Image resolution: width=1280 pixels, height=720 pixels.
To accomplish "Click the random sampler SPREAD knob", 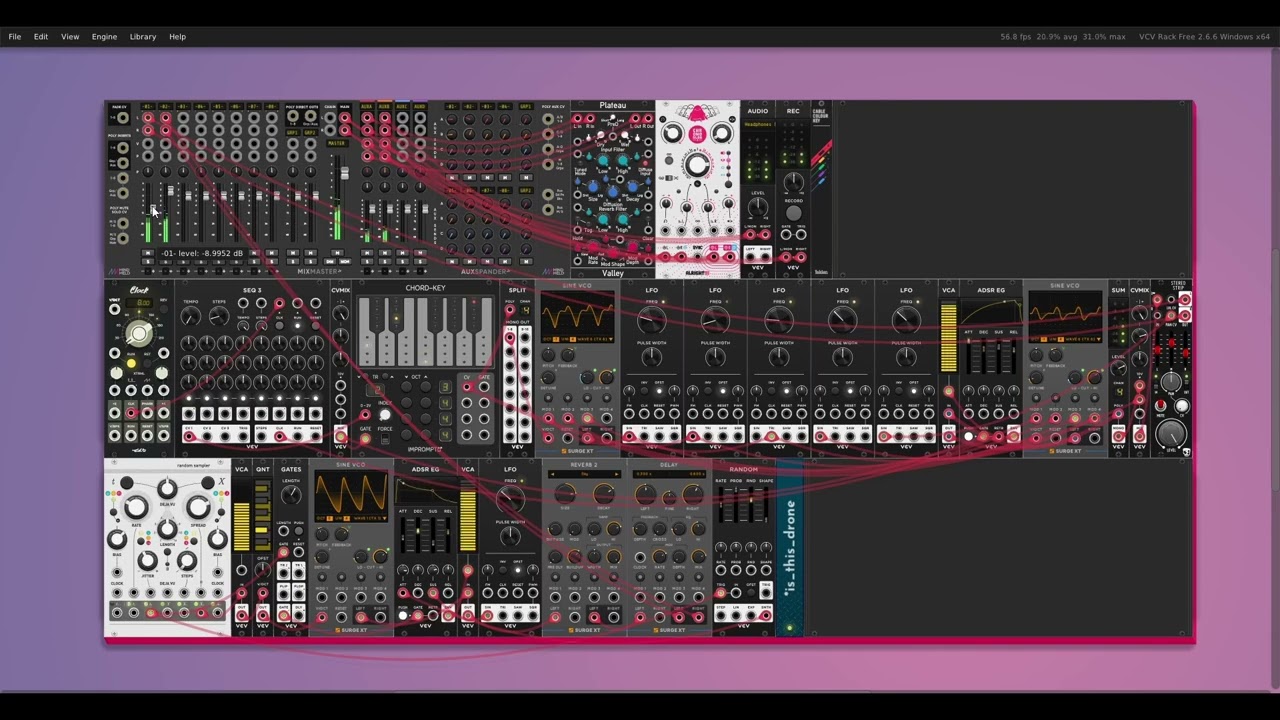I will pos(198,507).
